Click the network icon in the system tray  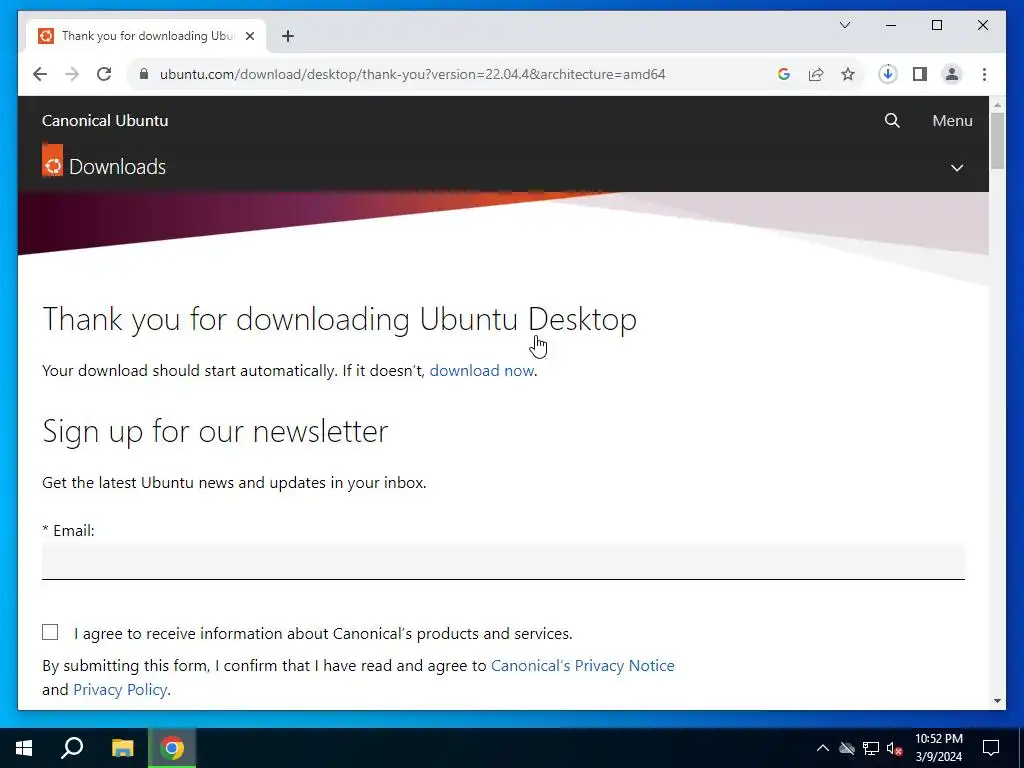click(x=871, y=748)
